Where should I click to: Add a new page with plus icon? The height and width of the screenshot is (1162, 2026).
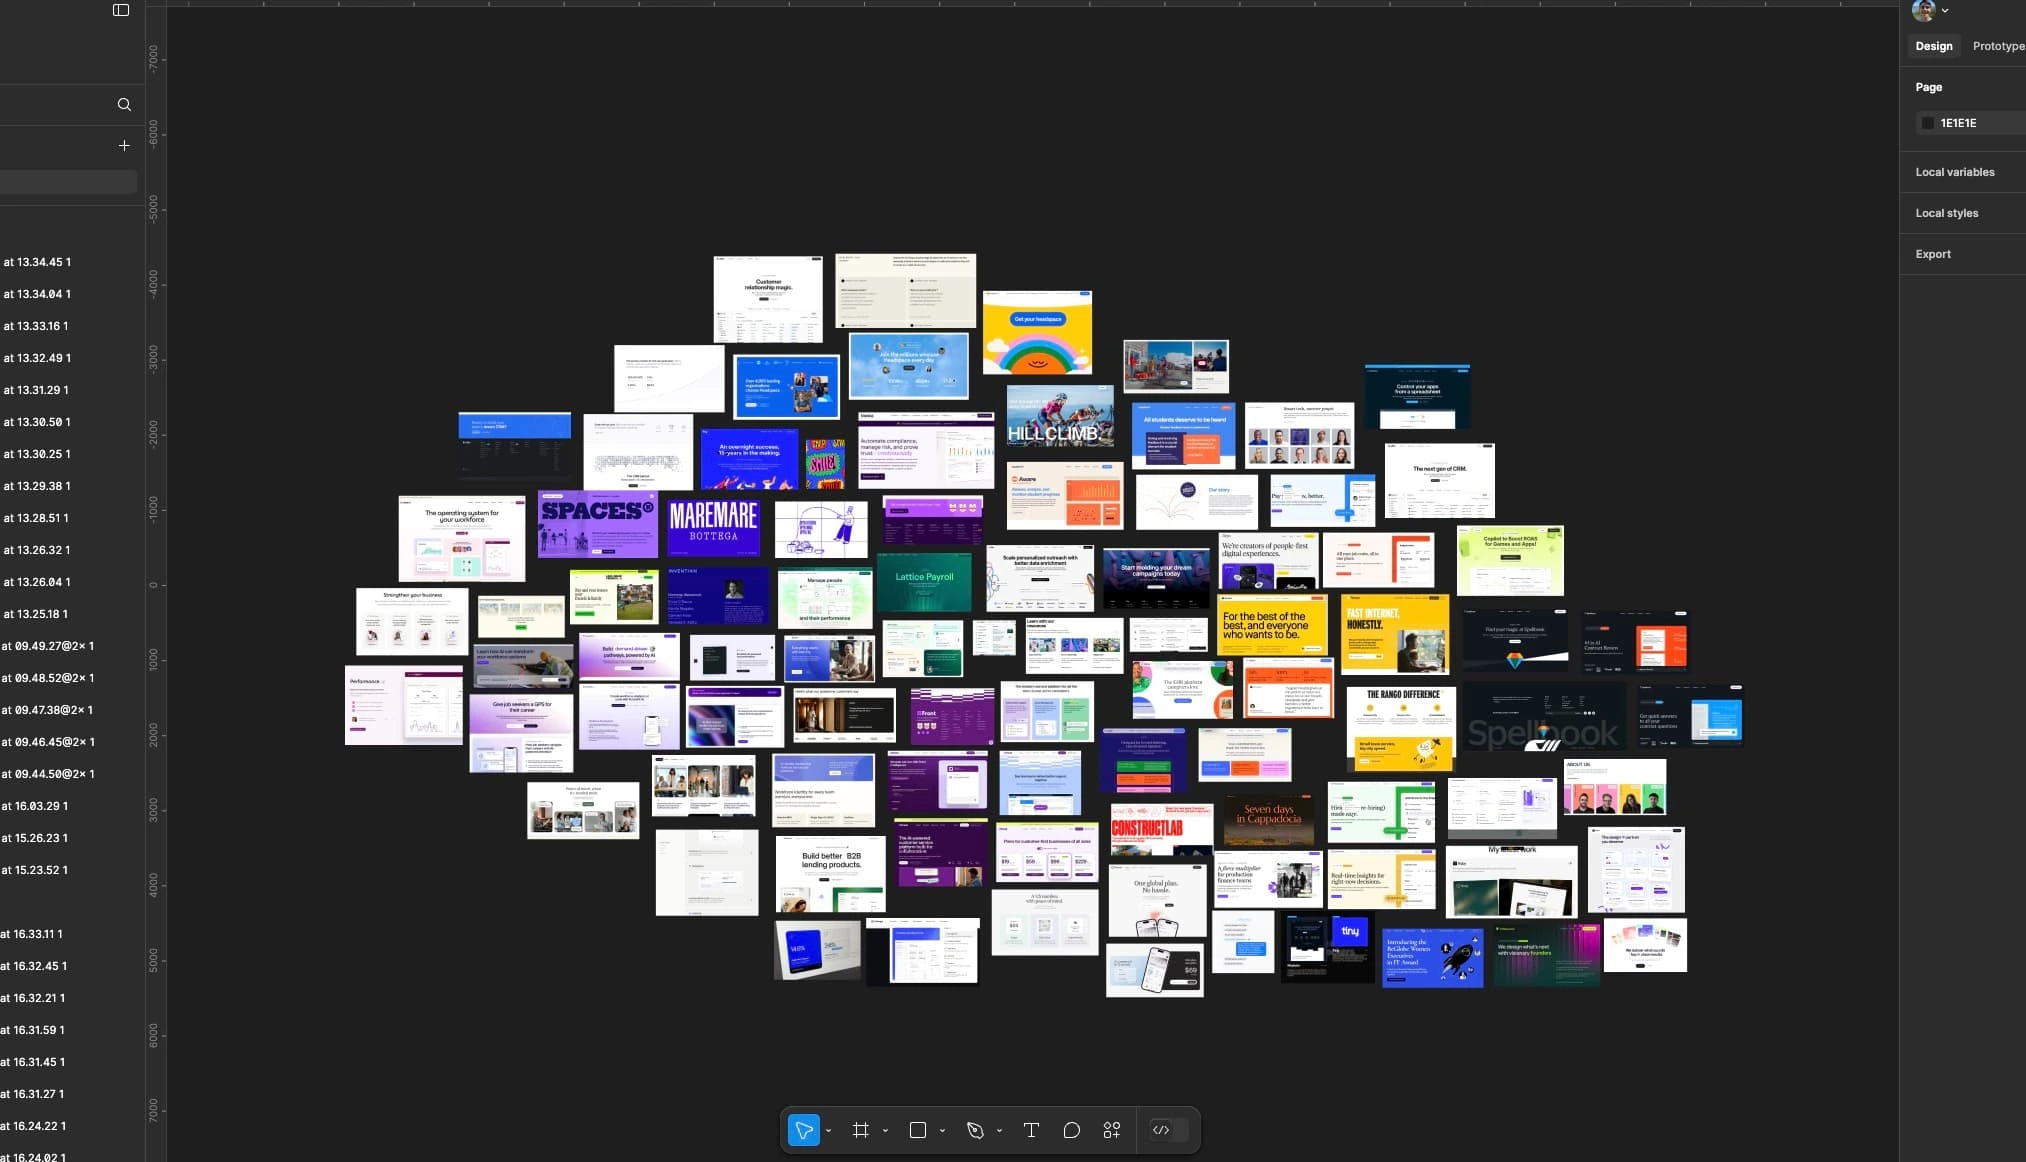(x=124, y=145)
